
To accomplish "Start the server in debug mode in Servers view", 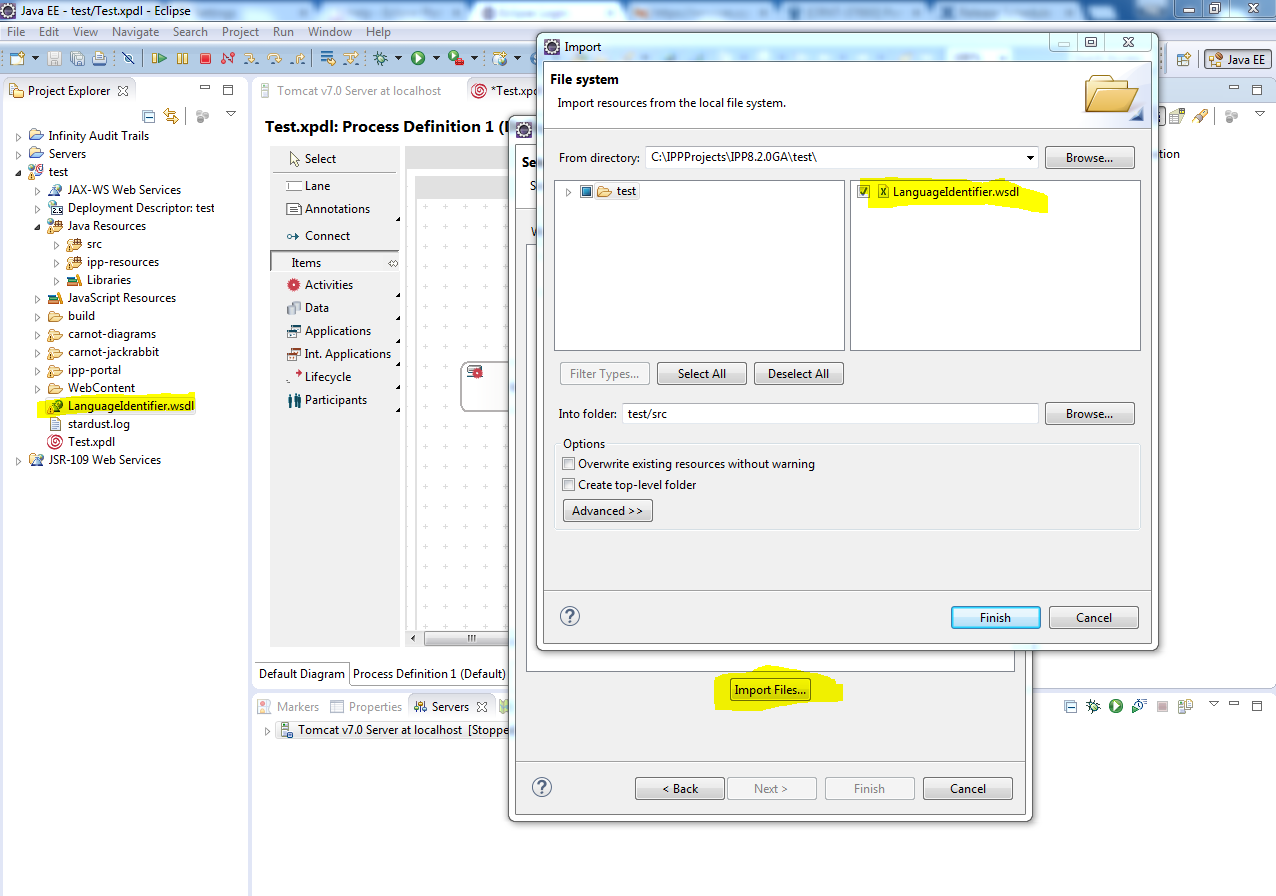I will tap(1093, 706).
